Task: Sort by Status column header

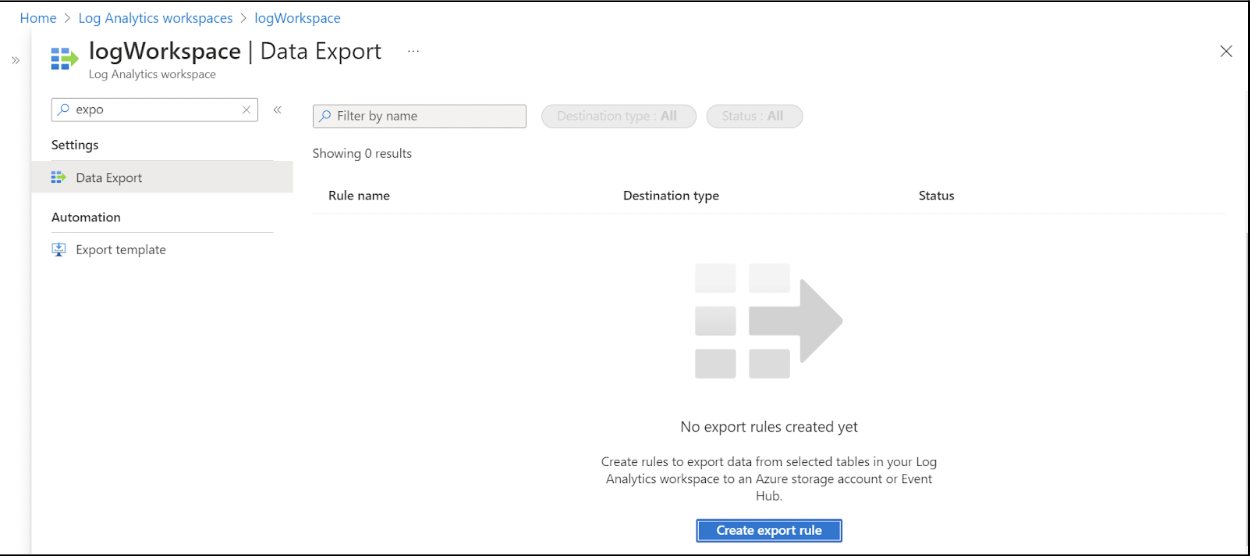Action: point(936,196)
